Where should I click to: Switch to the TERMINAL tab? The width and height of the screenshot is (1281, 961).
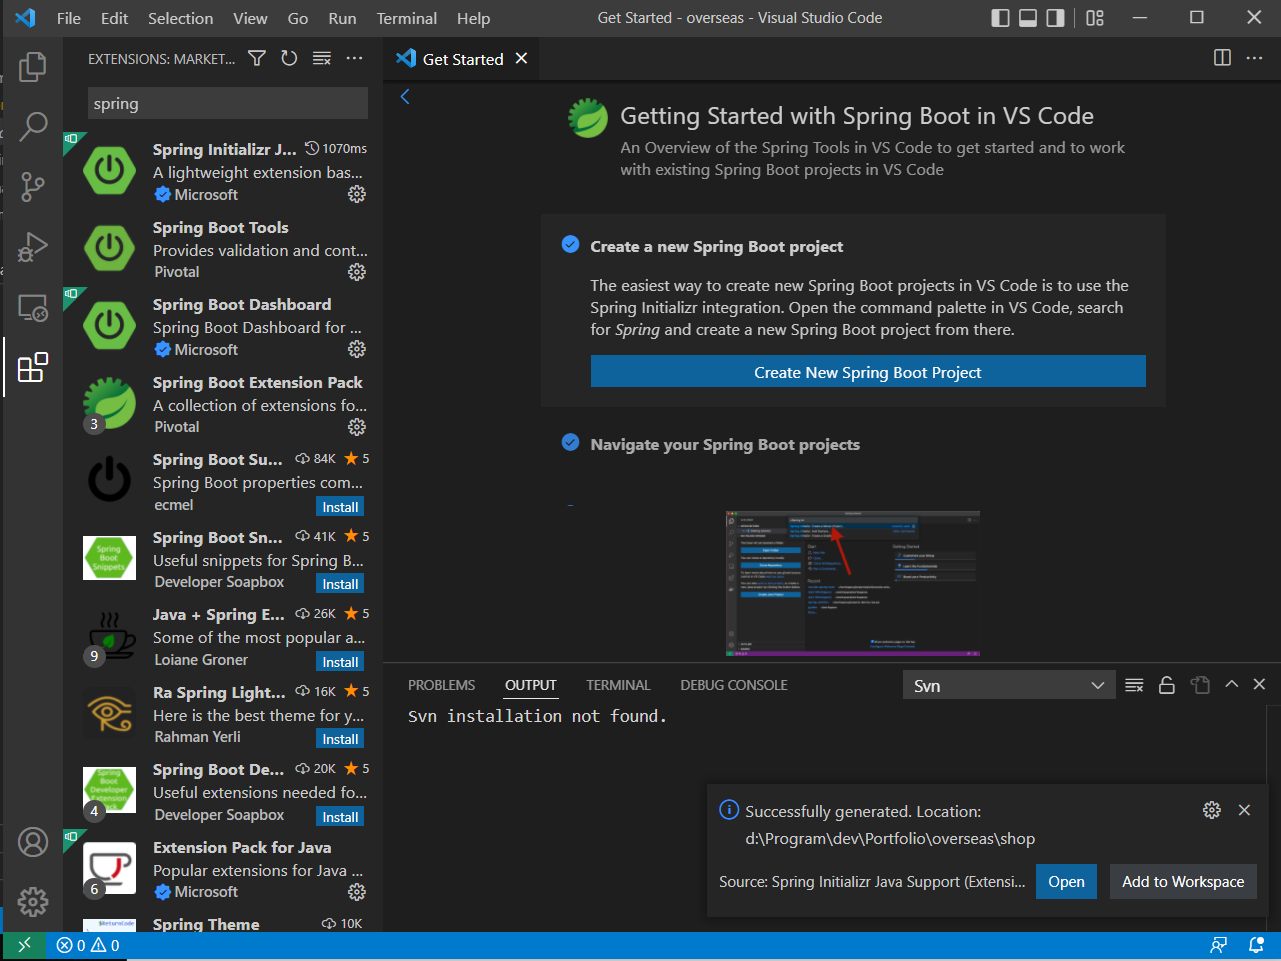(618, 685)
